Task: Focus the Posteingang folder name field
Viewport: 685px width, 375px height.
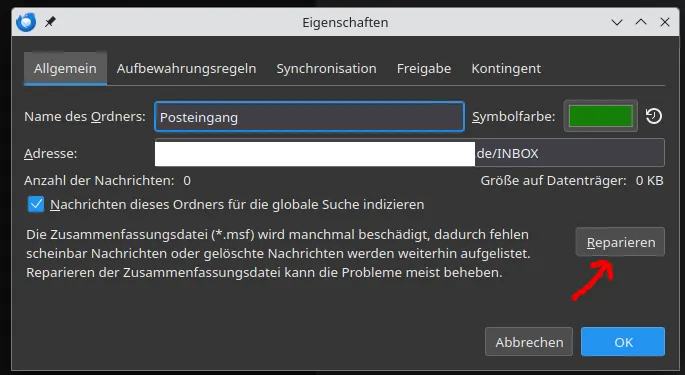Action: pos(309,117)
